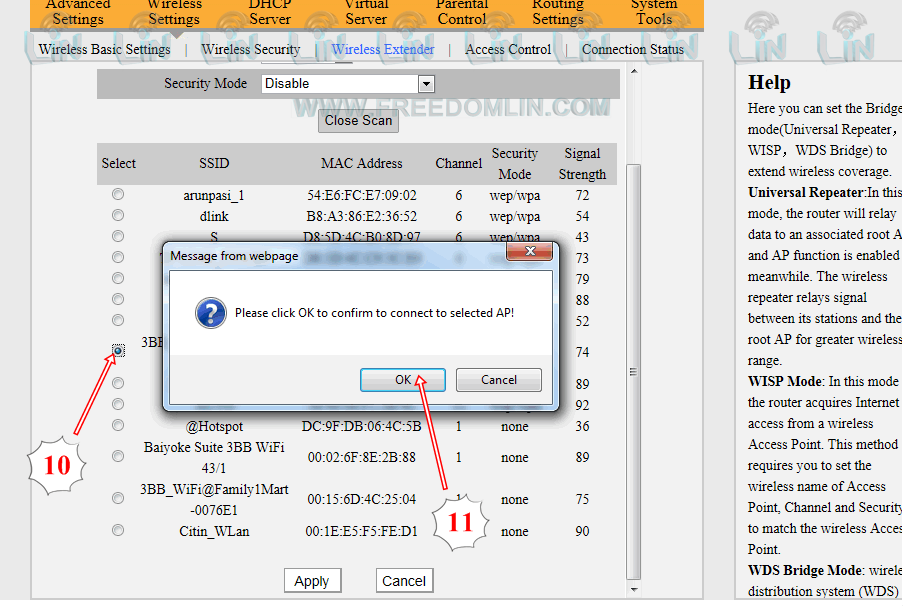This screenshot has height=606, width=903.
Task: Click the SSID column header
Action: pos(214,164)
